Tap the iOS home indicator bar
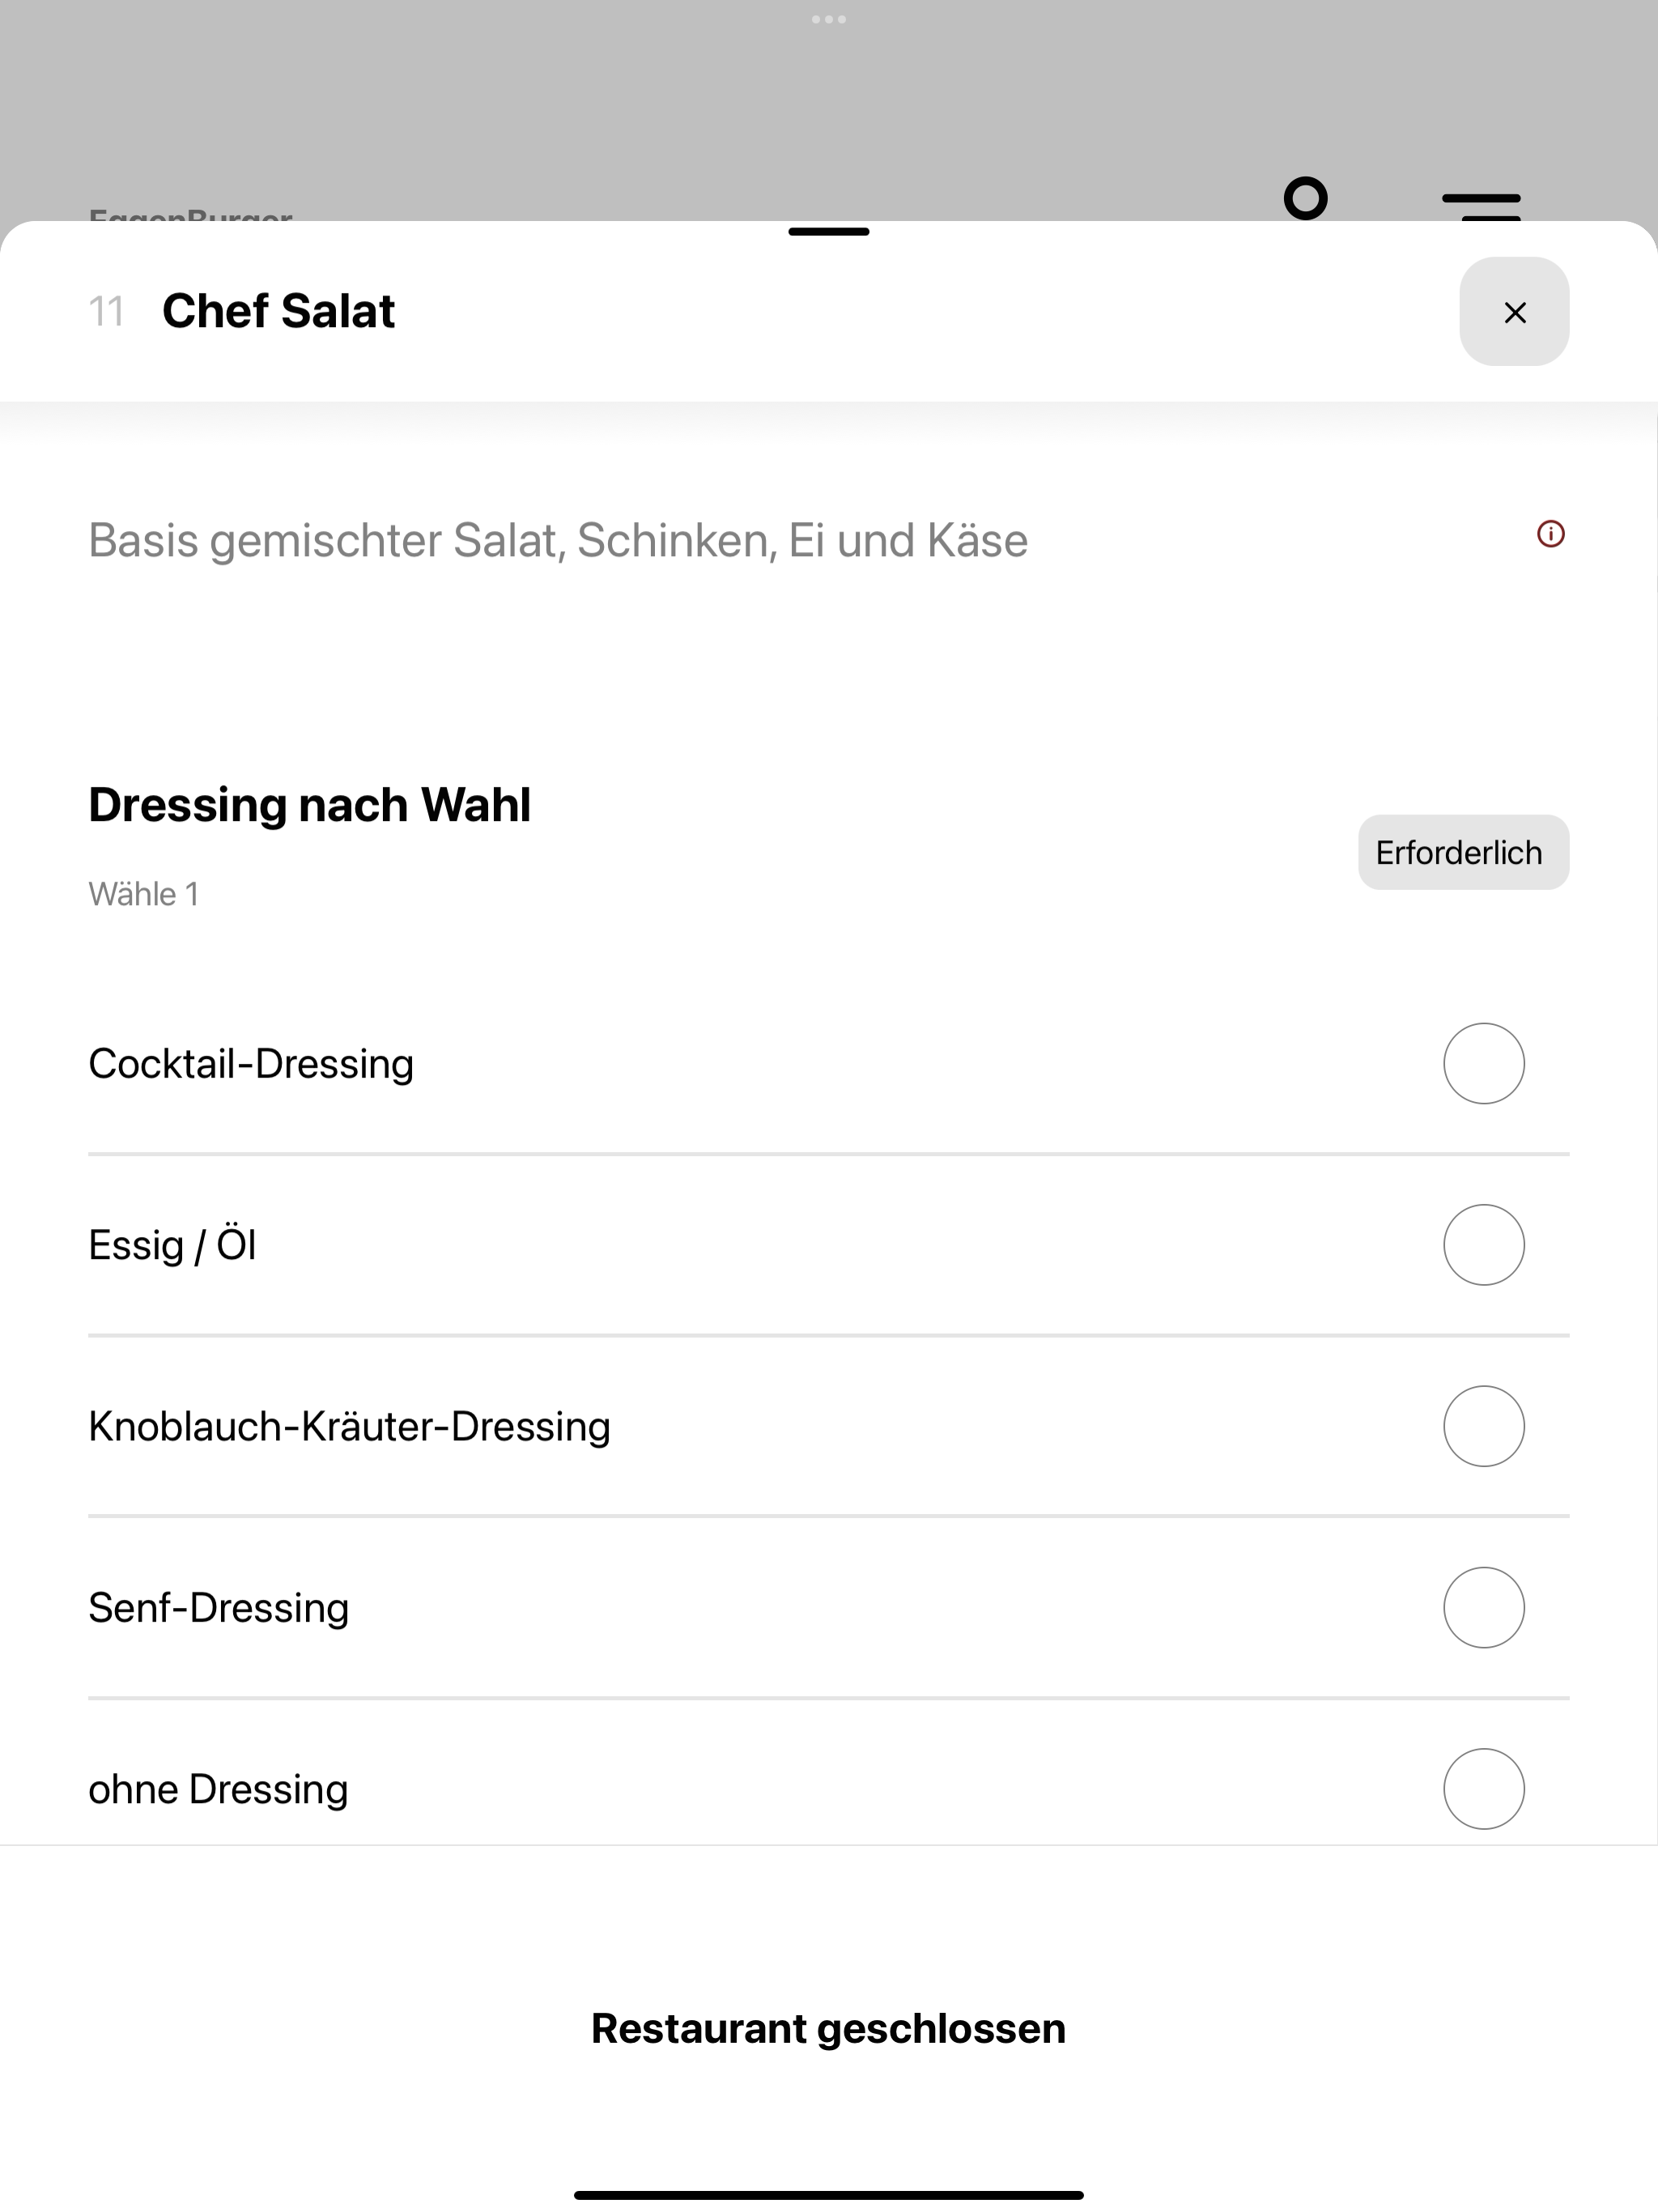This screenshot has height=2212, width=1658. point(829,2195)
